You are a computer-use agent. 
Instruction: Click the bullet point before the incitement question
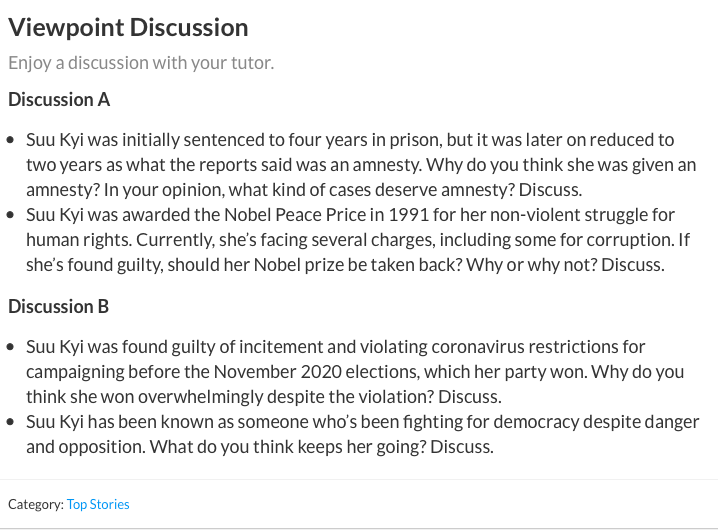pos(11,347)
